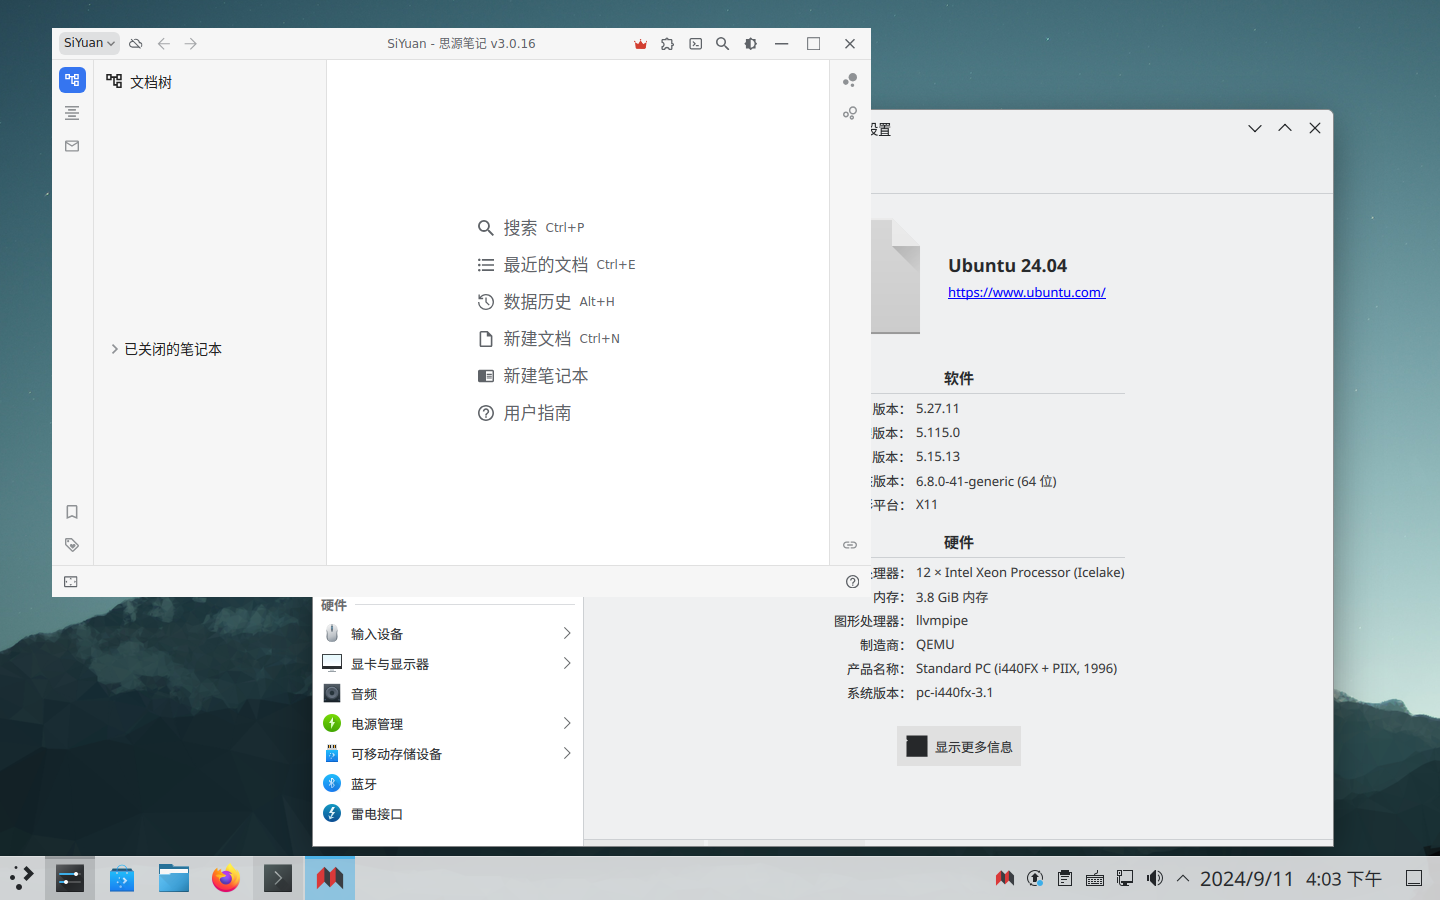Click the 3.8 GiB 内存 value
Viewport: 1440px width, 900px height.
pyautogui.click(x=951, y=597)
